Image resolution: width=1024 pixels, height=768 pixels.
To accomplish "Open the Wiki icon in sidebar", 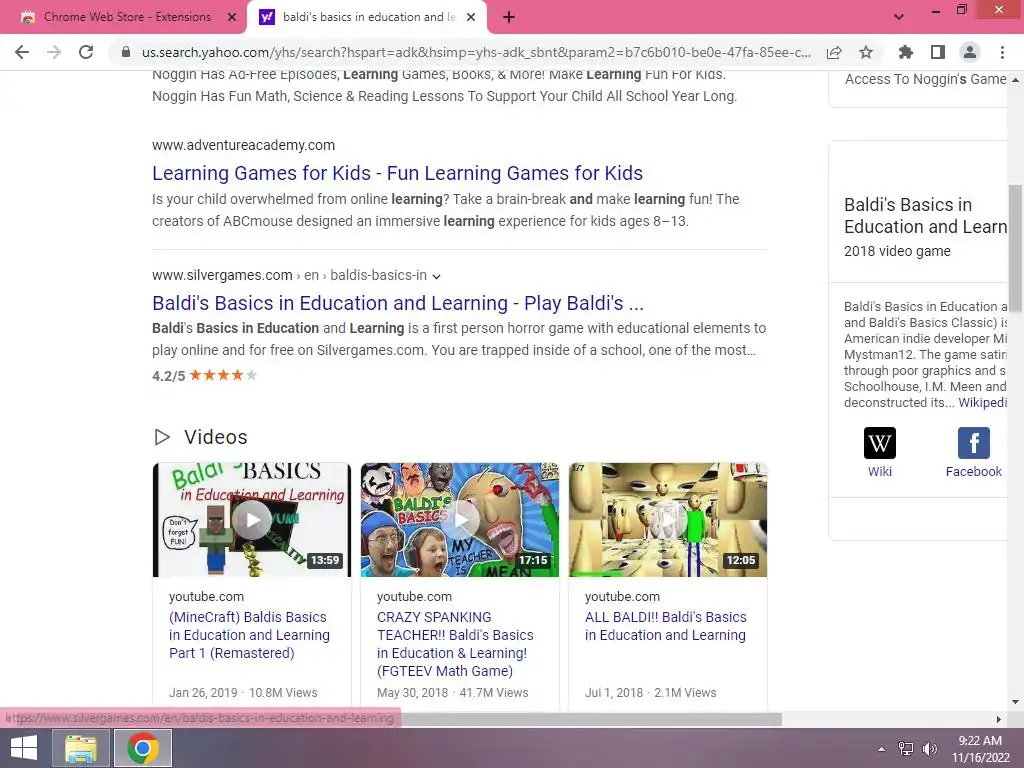I will [880, 443].
